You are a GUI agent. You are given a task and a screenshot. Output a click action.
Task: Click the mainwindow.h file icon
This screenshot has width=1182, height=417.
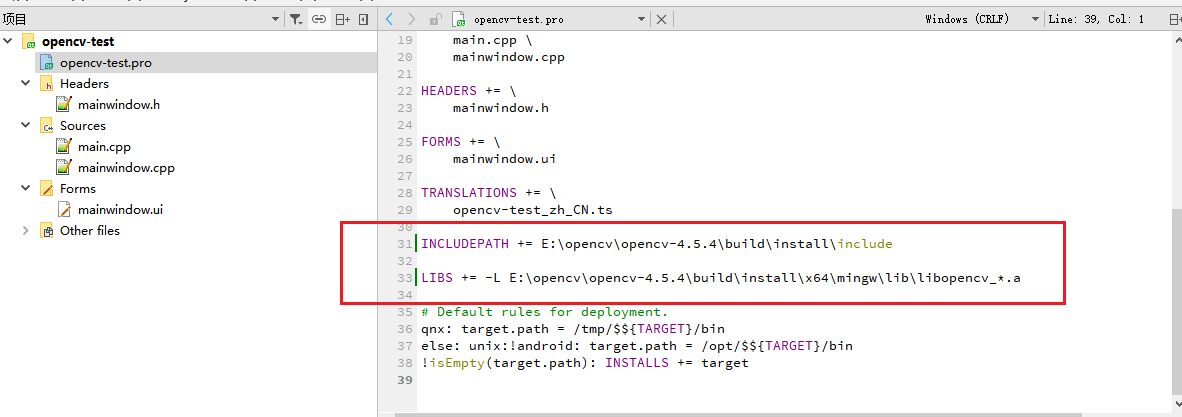65,105
